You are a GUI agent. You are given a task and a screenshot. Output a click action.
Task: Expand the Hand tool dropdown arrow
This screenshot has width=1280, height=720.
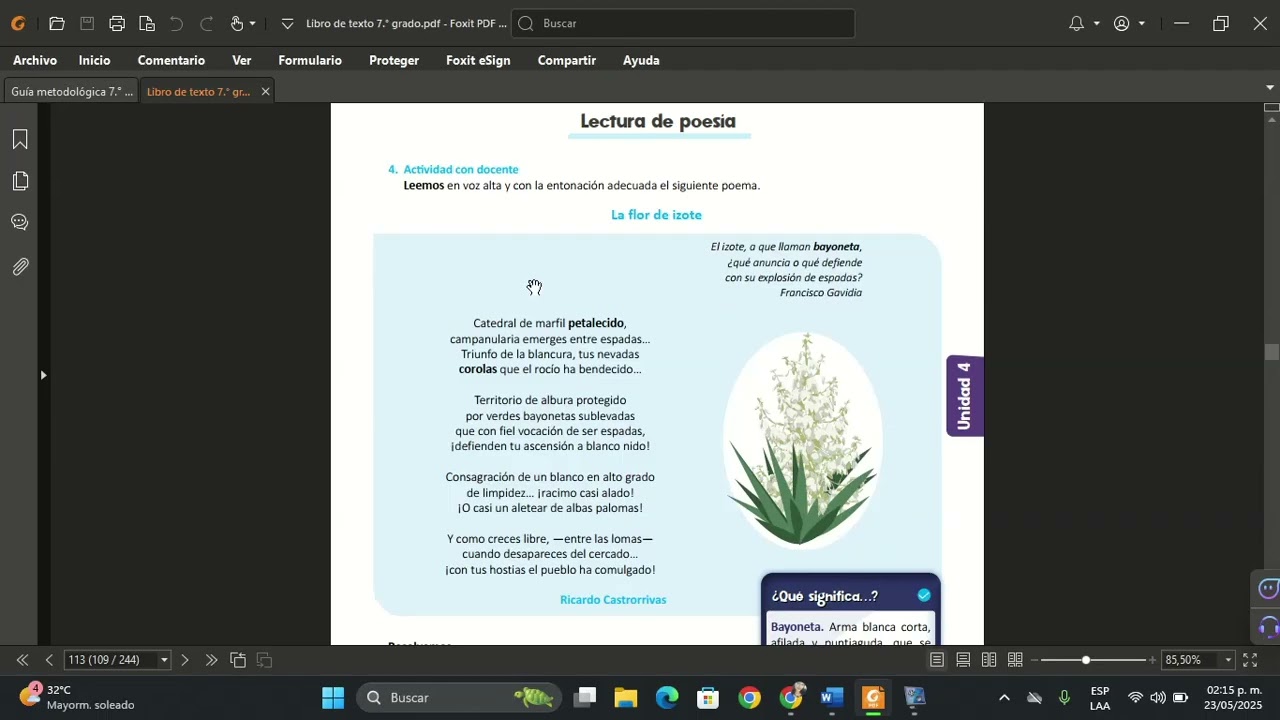252,23
